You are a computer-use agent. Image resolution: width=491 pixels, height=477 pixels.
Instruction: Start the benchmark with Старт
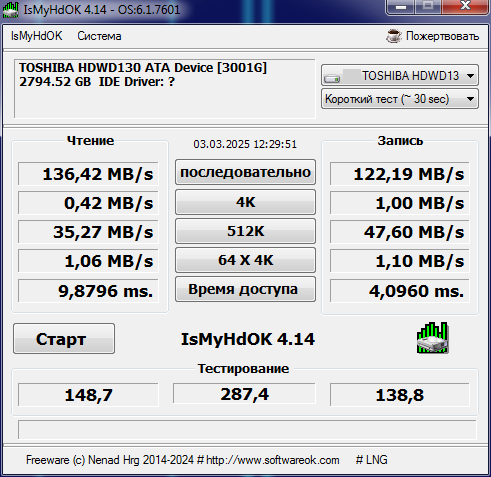(x=64, y=339)
